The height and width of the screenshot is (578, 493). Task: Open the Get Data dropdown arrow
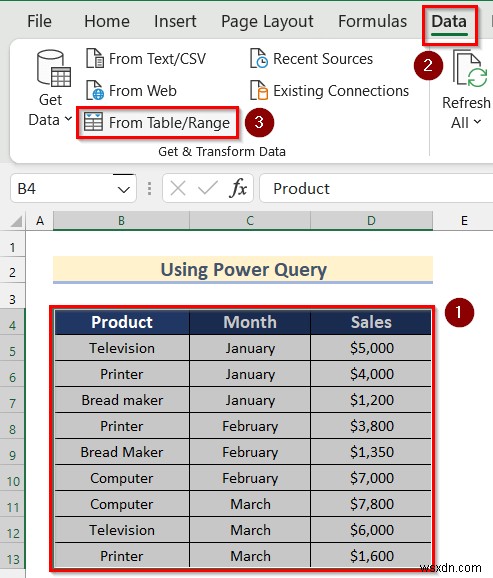[x=68, y=119]
